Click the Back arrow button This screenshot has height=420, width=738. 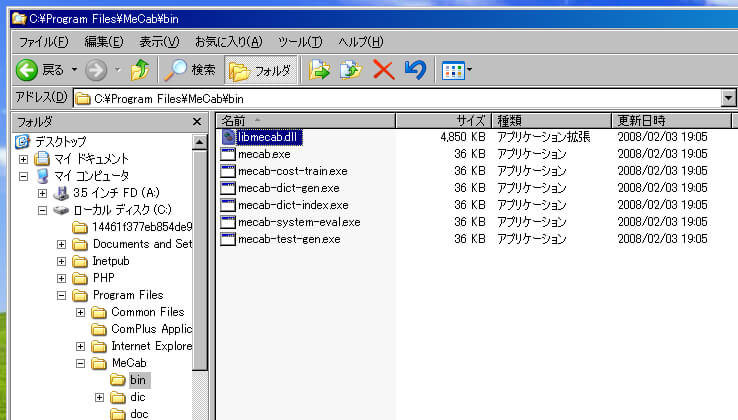pos(38,70)
